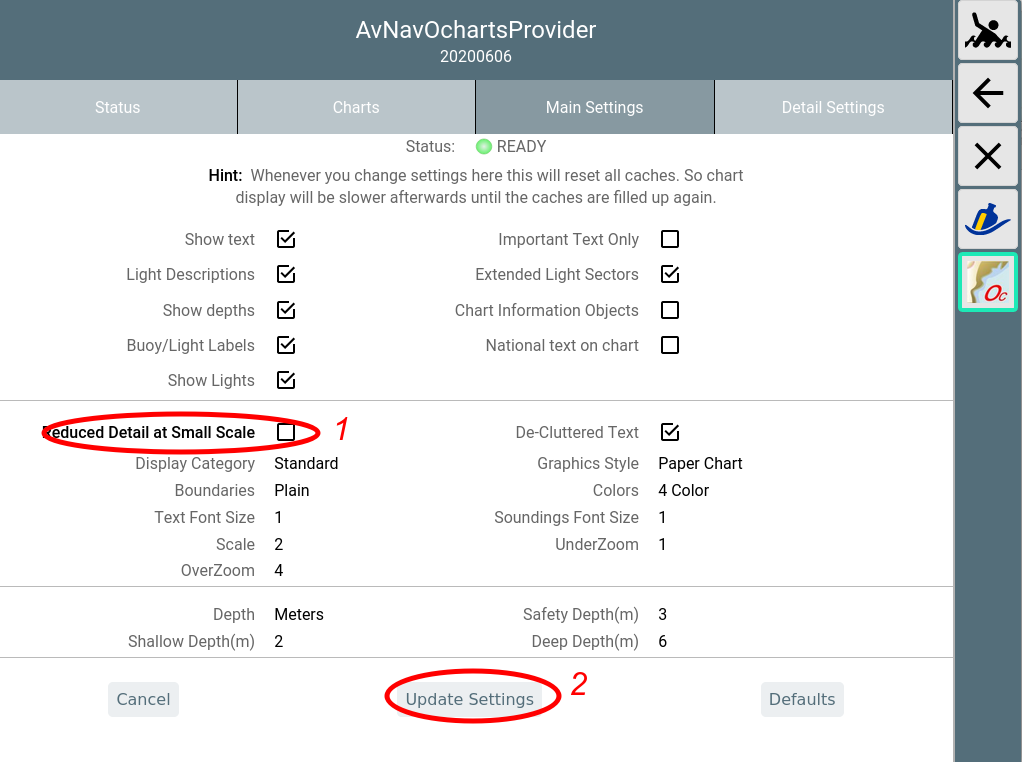Change Depth unit from Meters
Viewport: 1022px width, 762px height.
click(x=299, y=615)
